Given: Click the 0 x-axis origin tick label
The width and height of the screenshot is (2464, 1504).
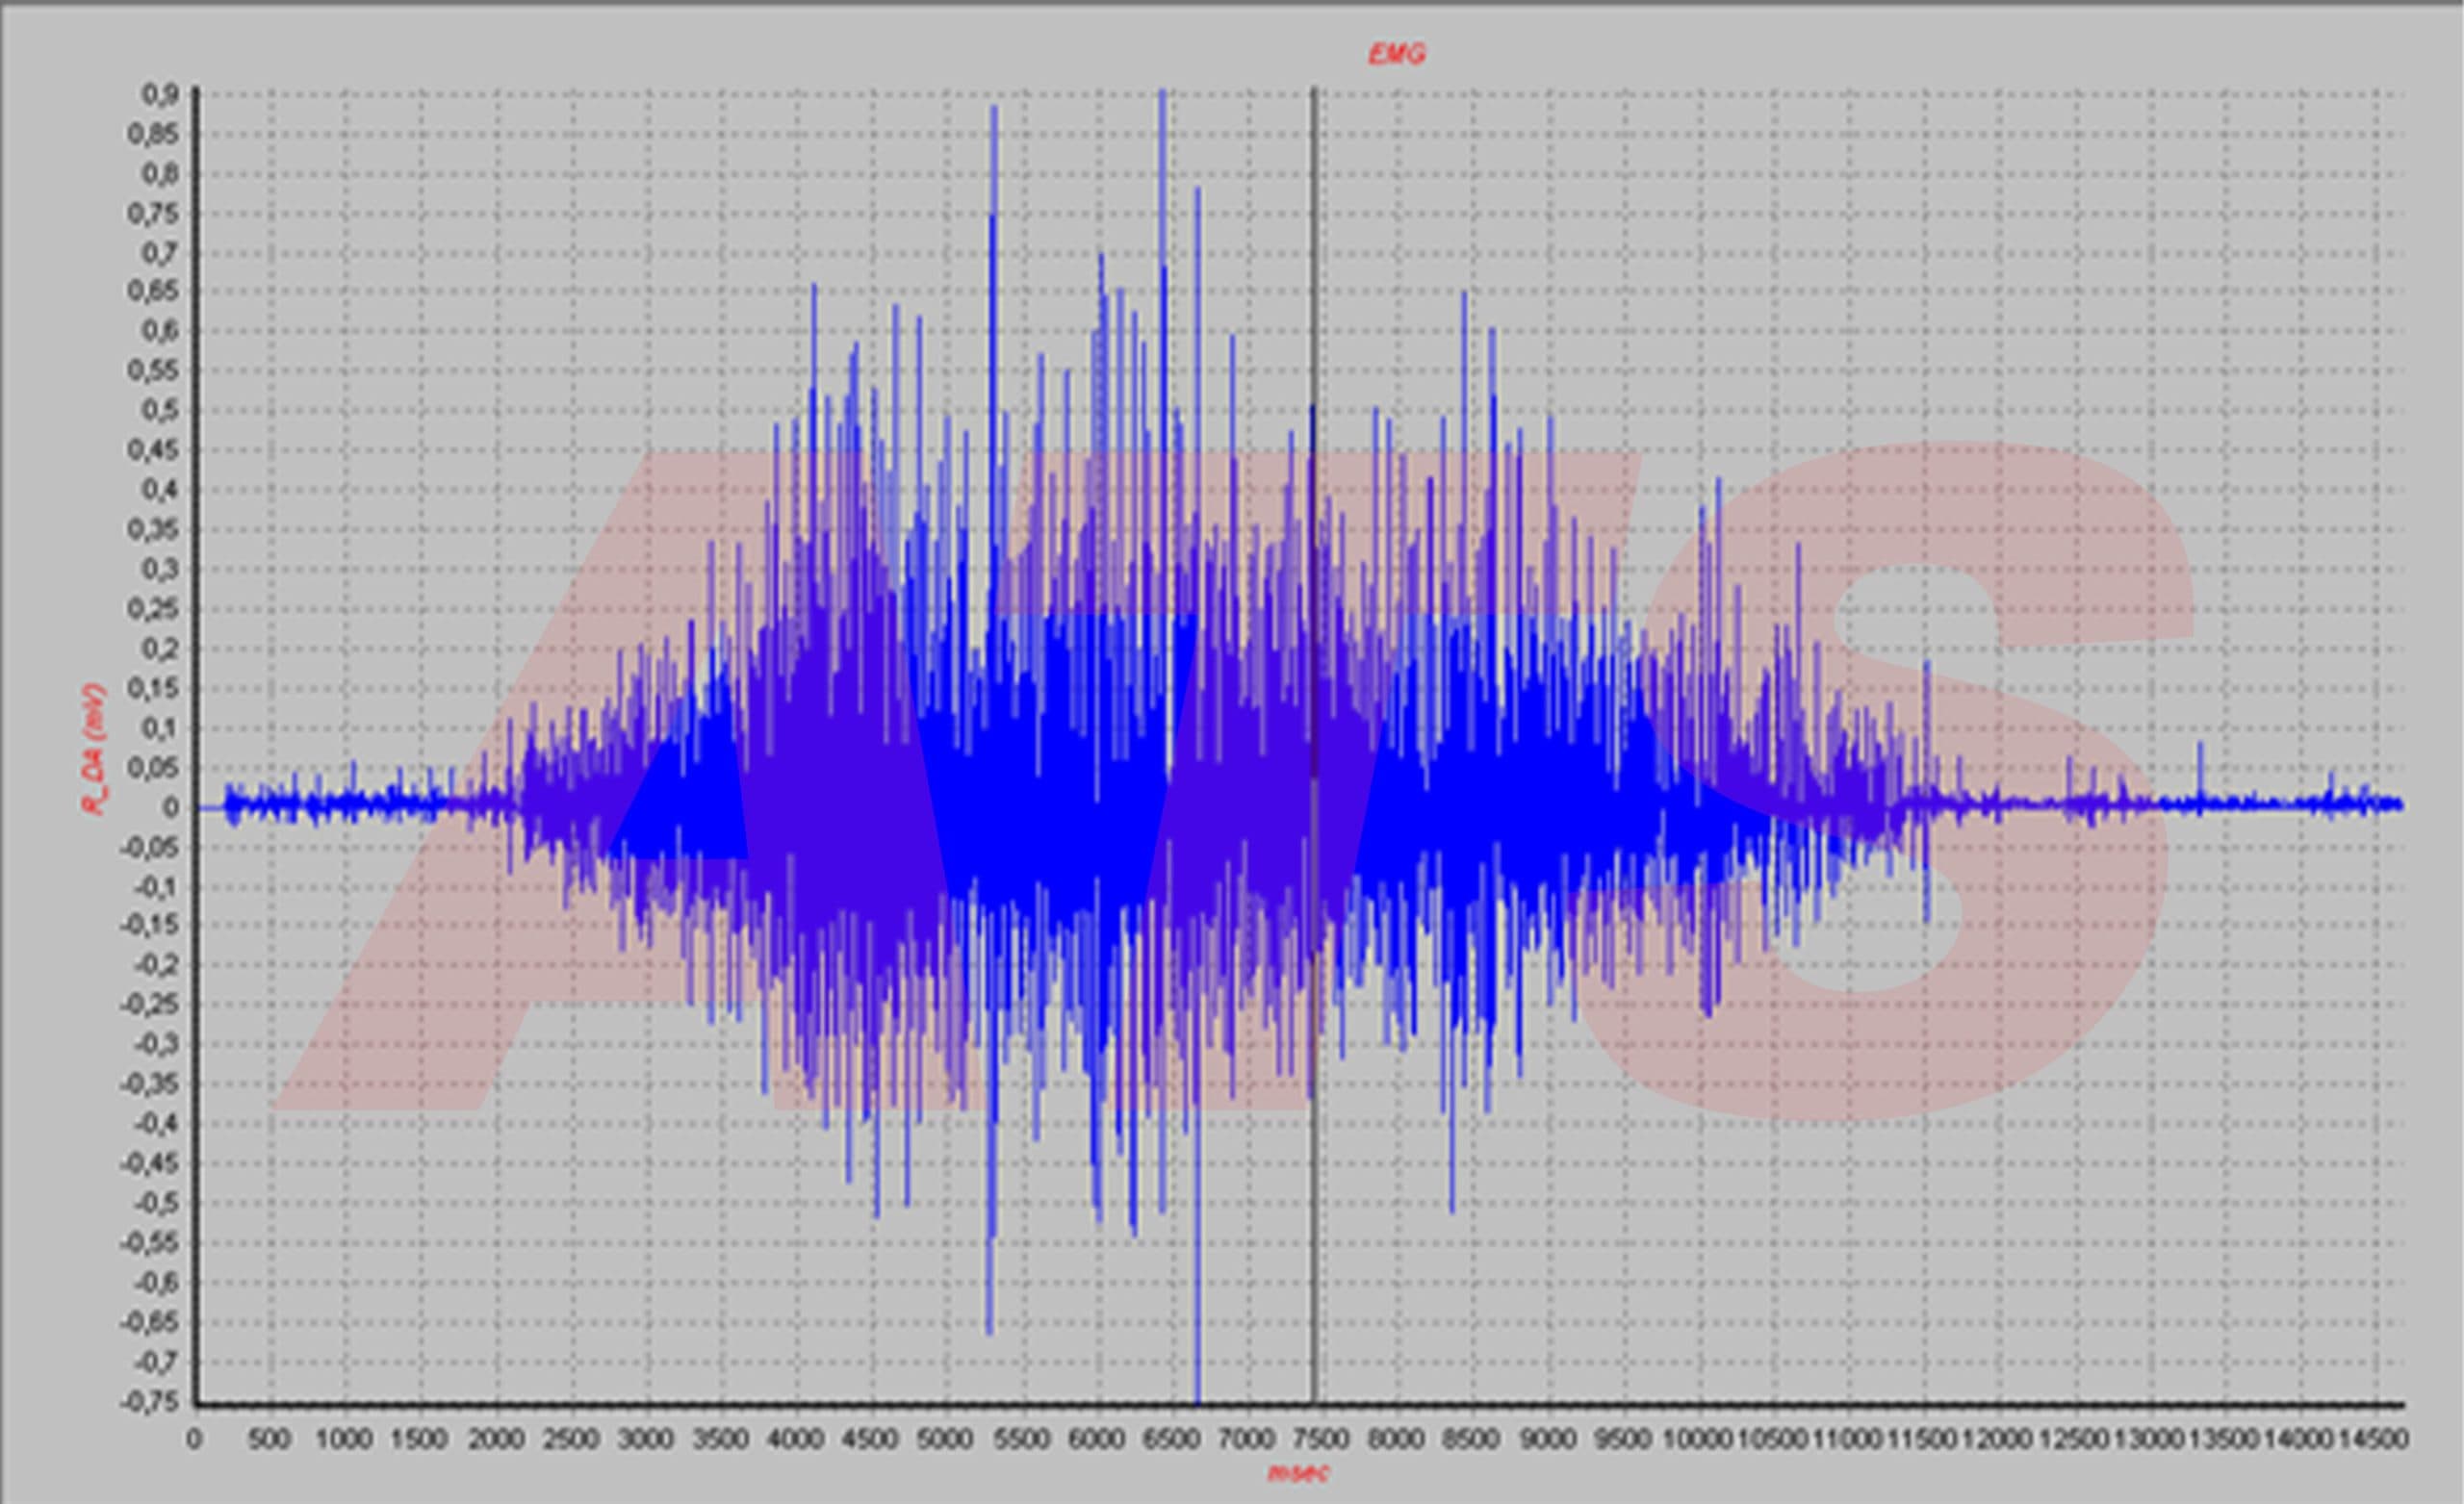Looking at the screenshot, I should (194, 1439).
